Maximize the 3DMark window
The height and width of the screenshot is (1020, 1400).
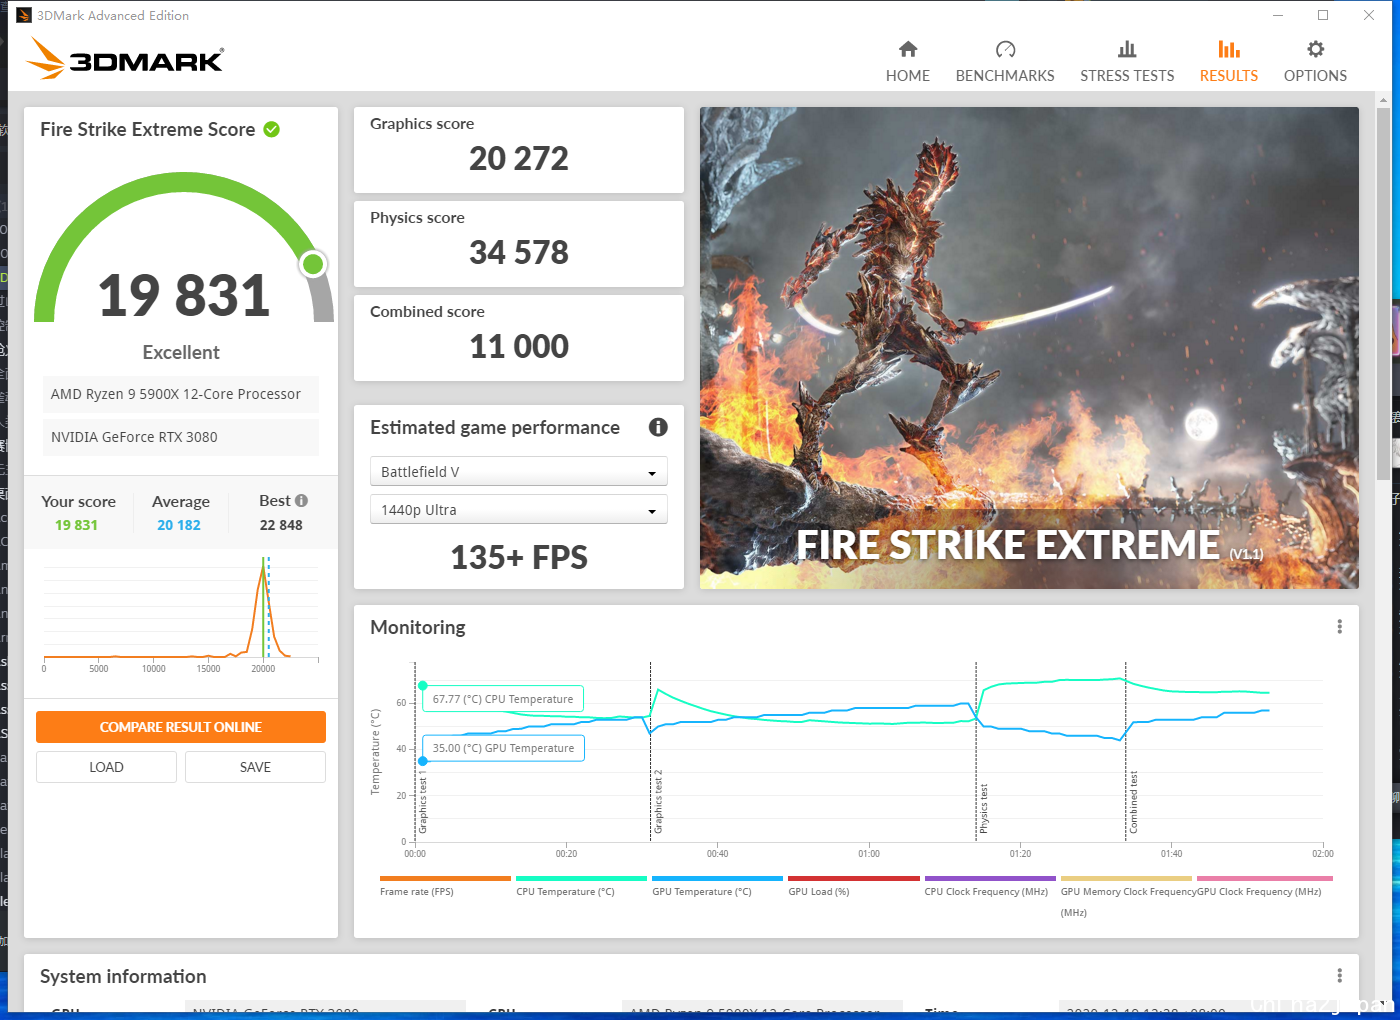click(x=1323, y=15)
